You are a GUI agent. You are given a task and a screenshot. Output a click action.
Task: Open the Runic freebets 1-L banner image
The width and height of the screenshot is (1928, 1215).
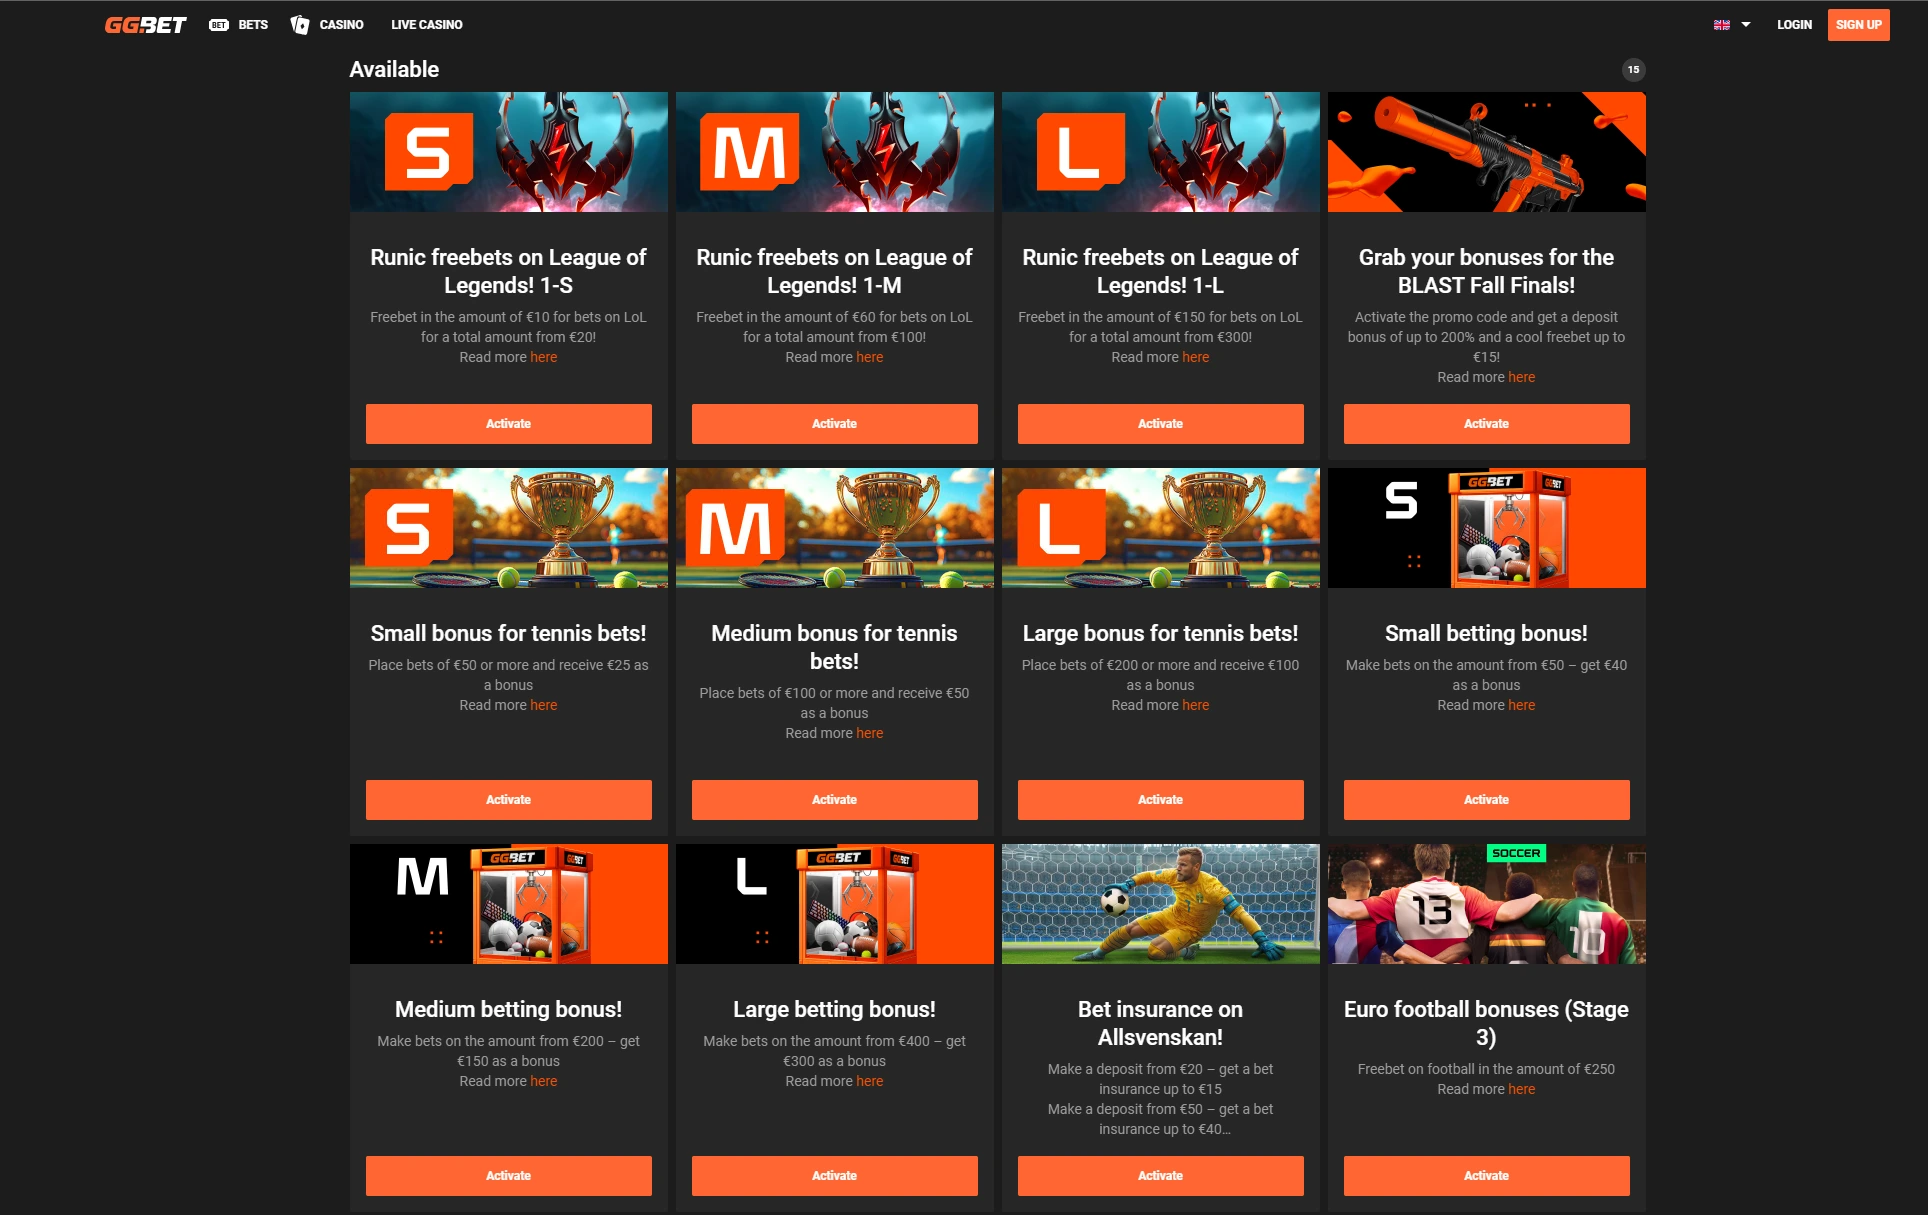[1161, 152]
